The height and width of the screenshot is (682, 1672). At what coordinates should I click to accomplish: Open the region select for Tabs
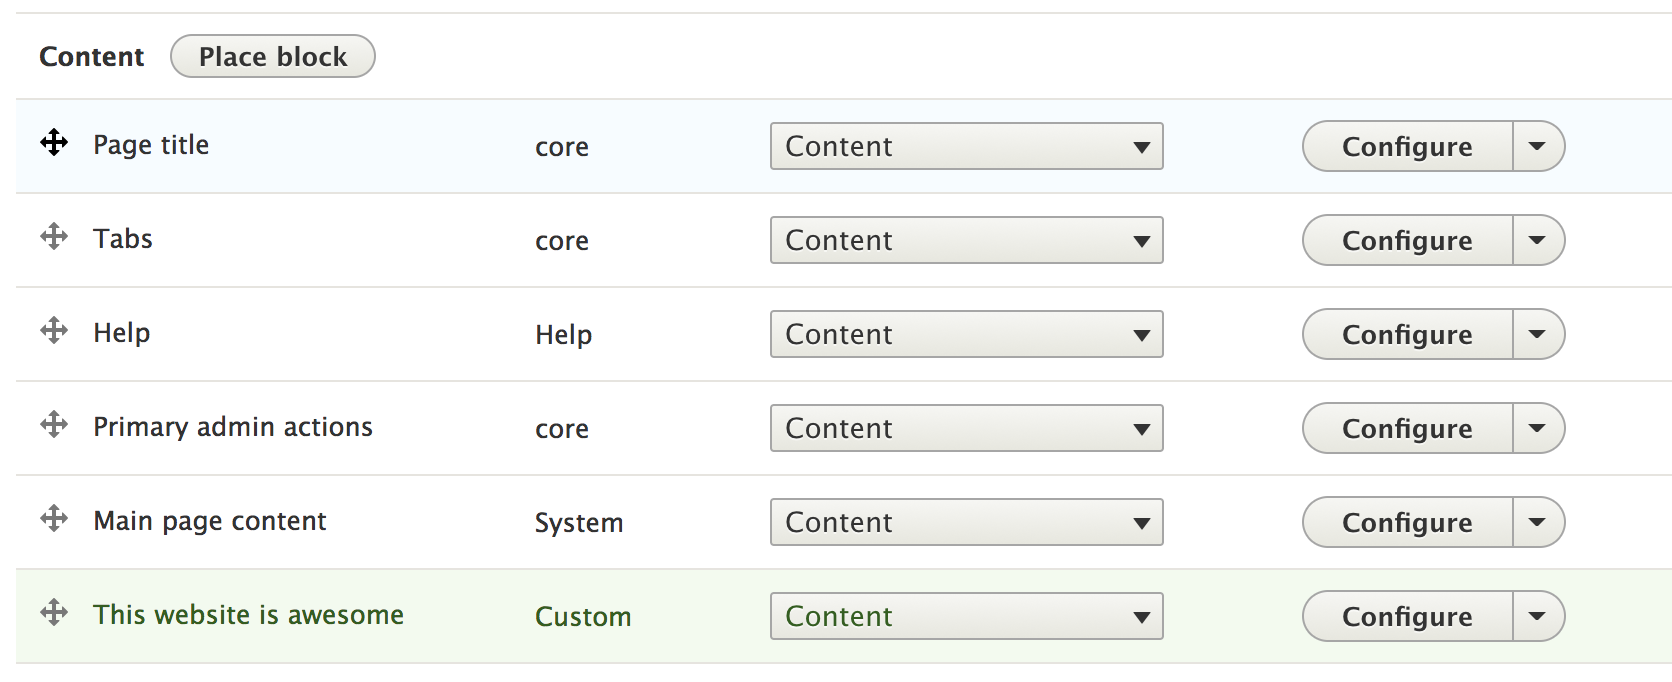click(966, 240)
